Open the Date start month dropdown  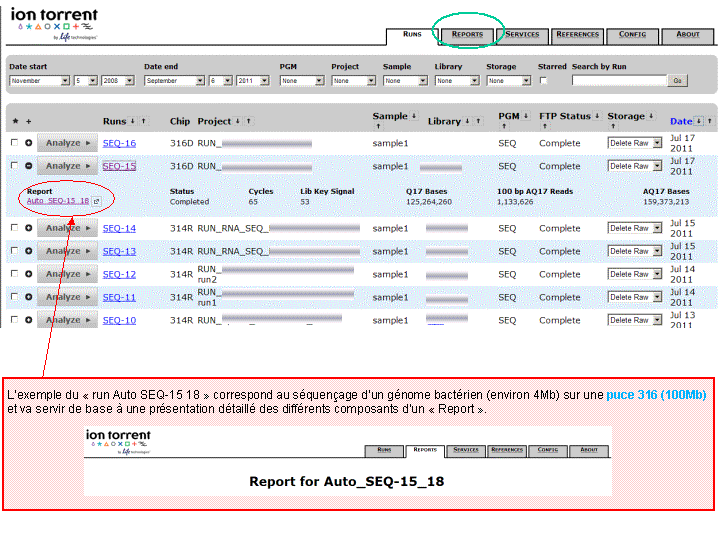tap(39, 80)
